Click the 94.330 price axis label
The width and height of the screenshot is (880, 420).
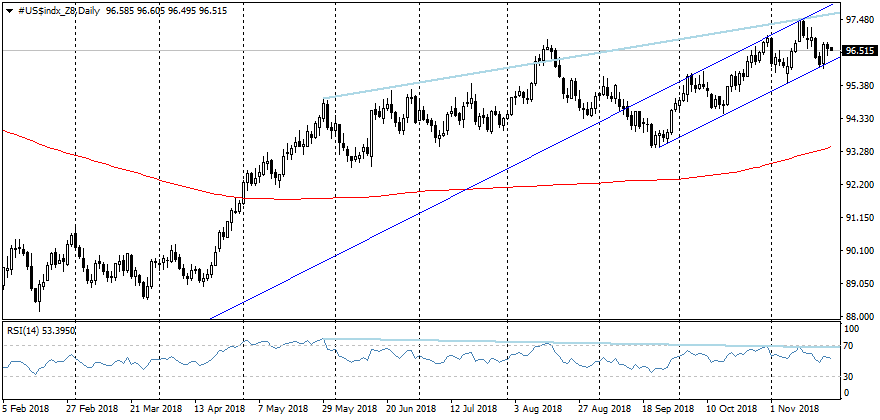click(858, 119)
